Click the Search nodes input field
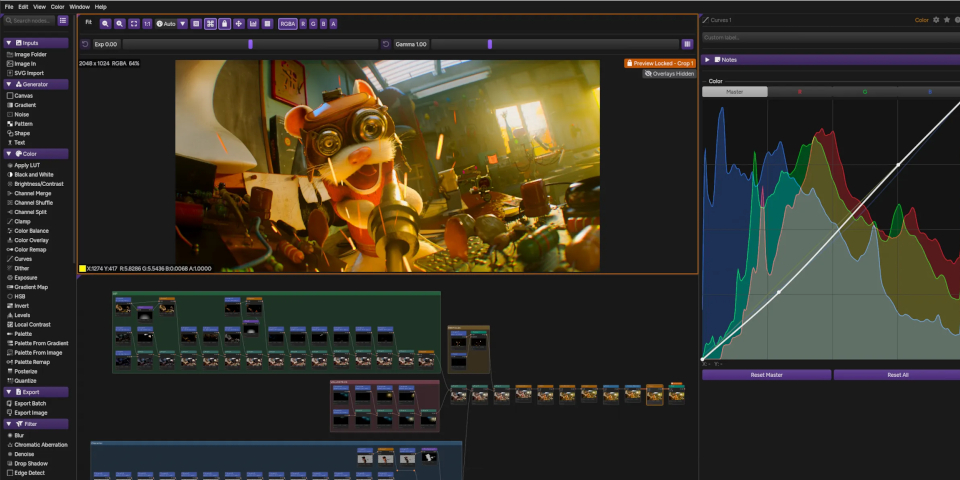The height and width of the screenshot is (480, 960). coord(29,20)
